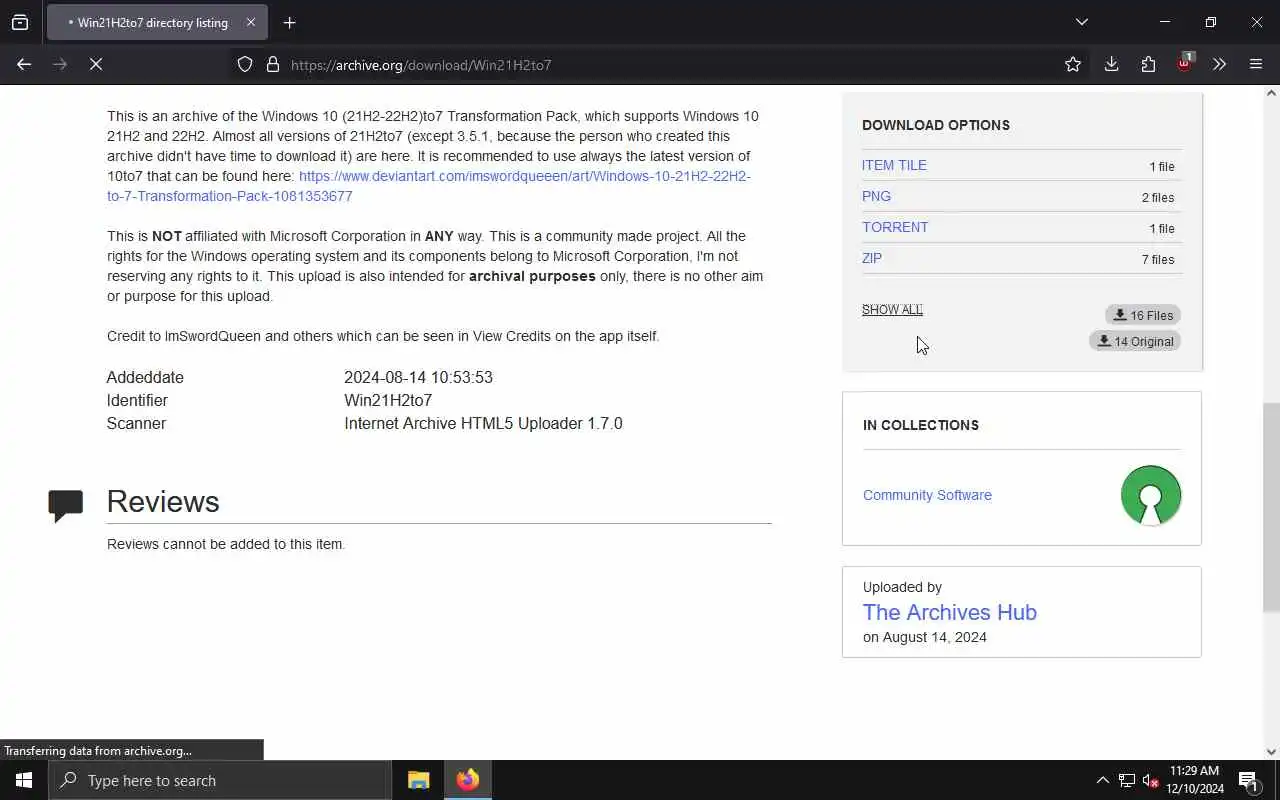
Task: Open the muted volume tray icon
Action: click(x=1151, y=780)
